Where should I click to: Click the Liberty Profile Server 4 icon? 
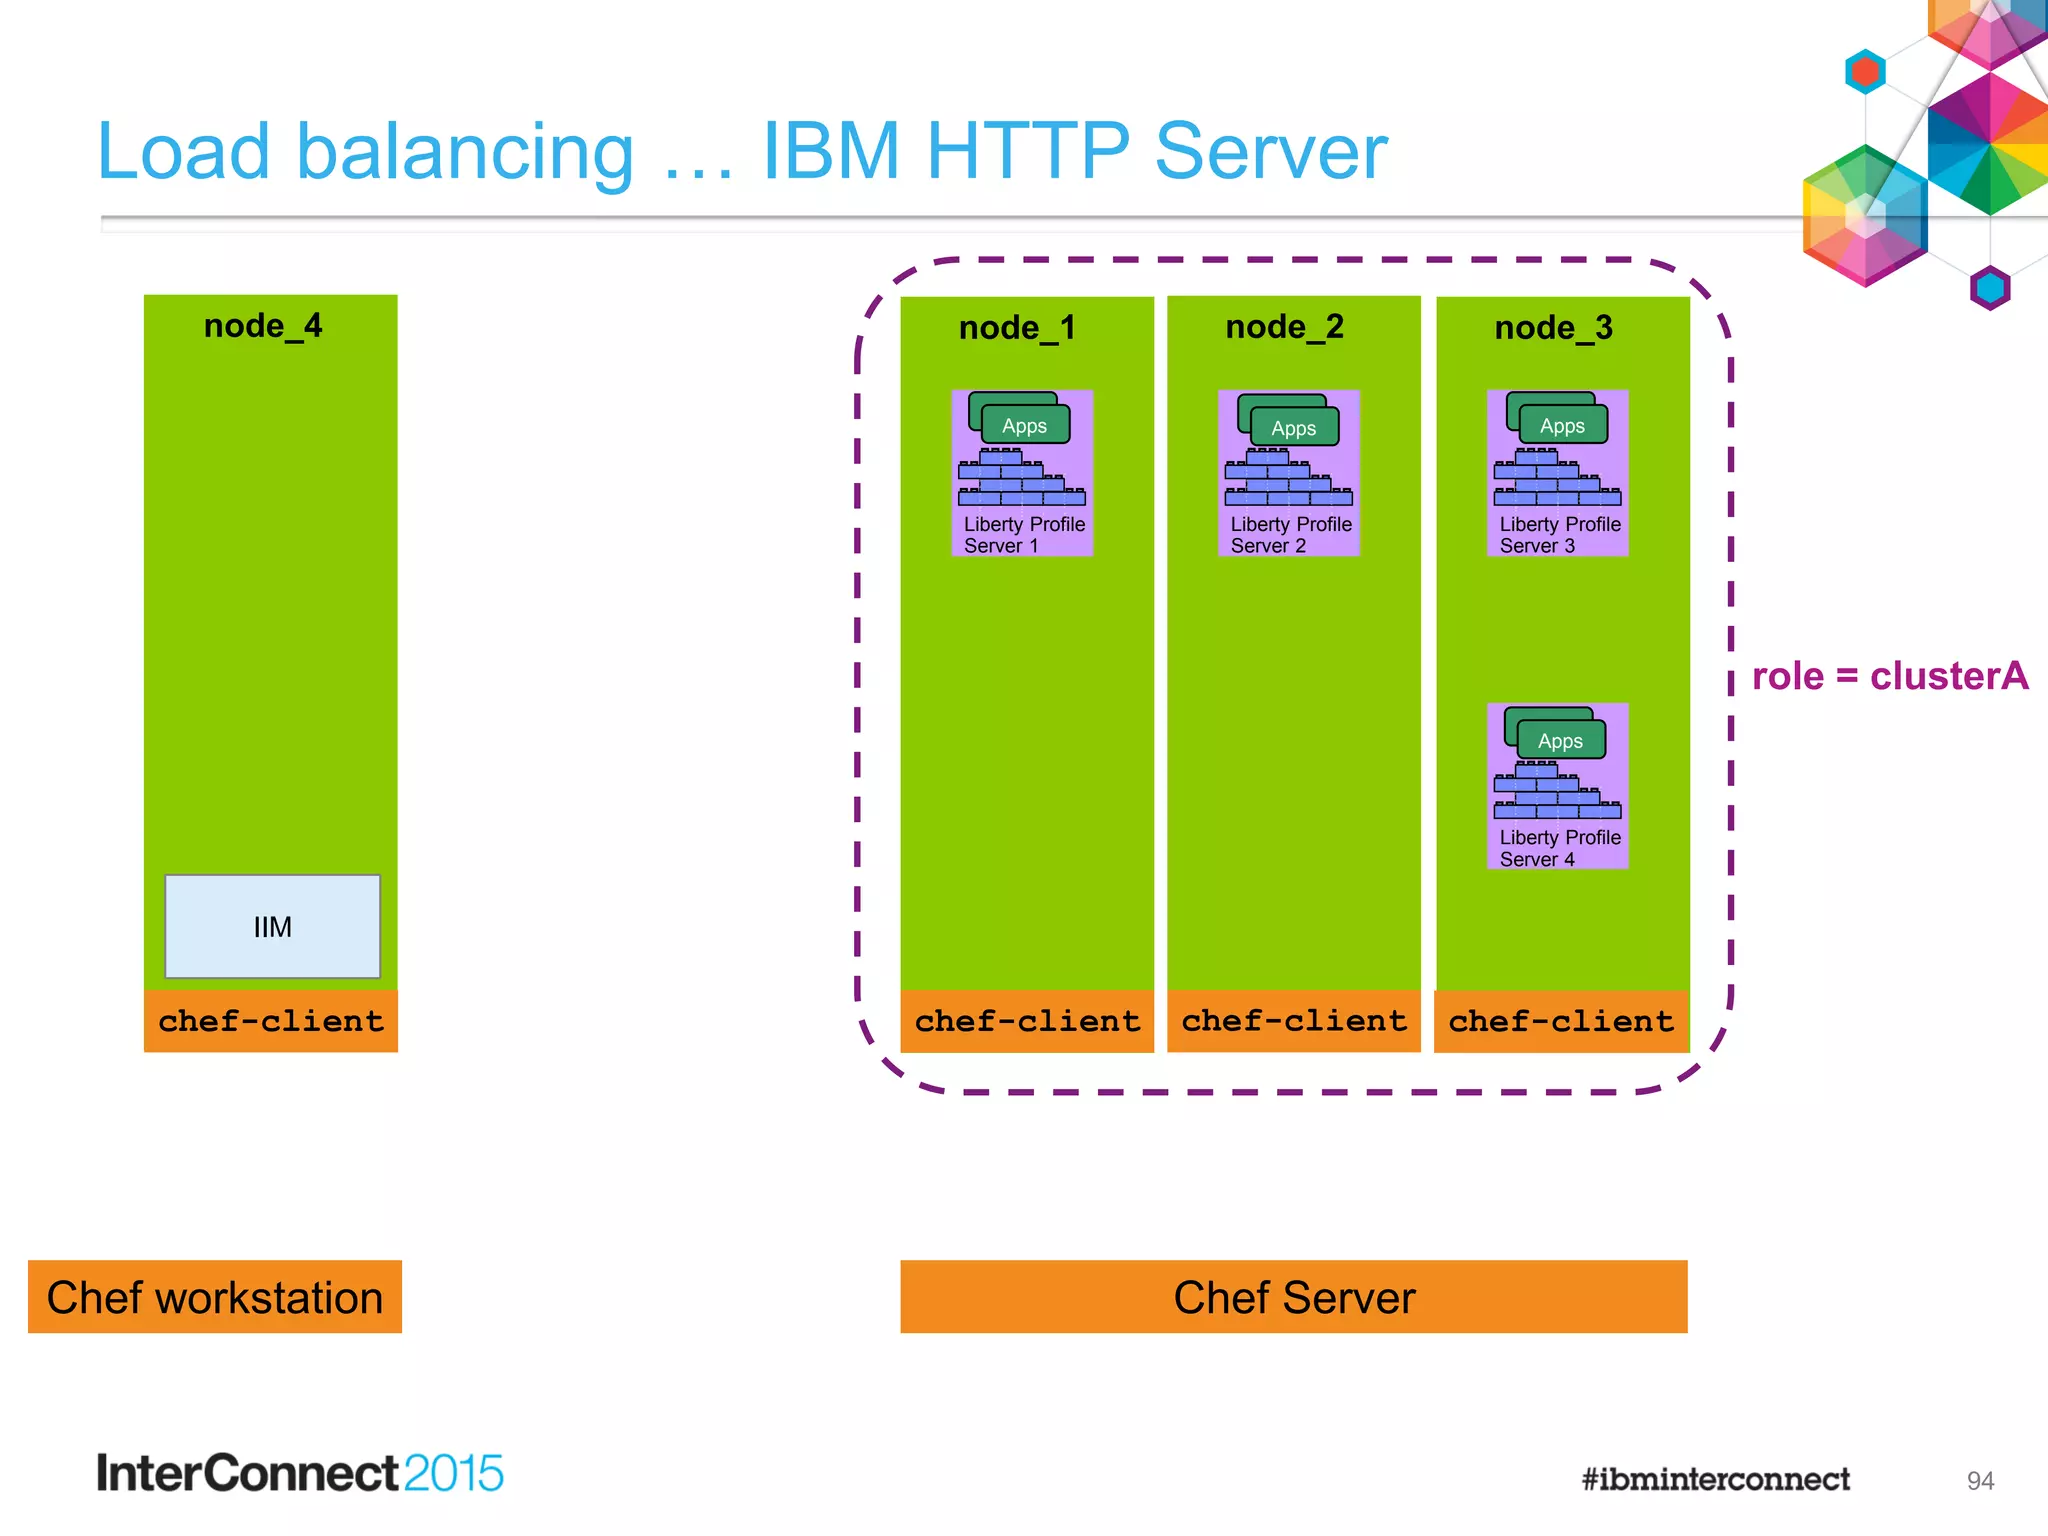[1557, 786]
